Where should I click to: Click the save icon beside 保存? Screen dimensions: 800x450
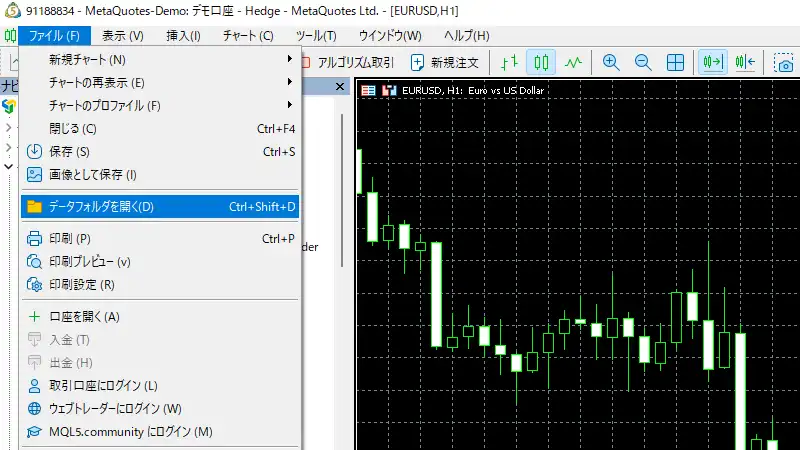[x=34, y=151]
